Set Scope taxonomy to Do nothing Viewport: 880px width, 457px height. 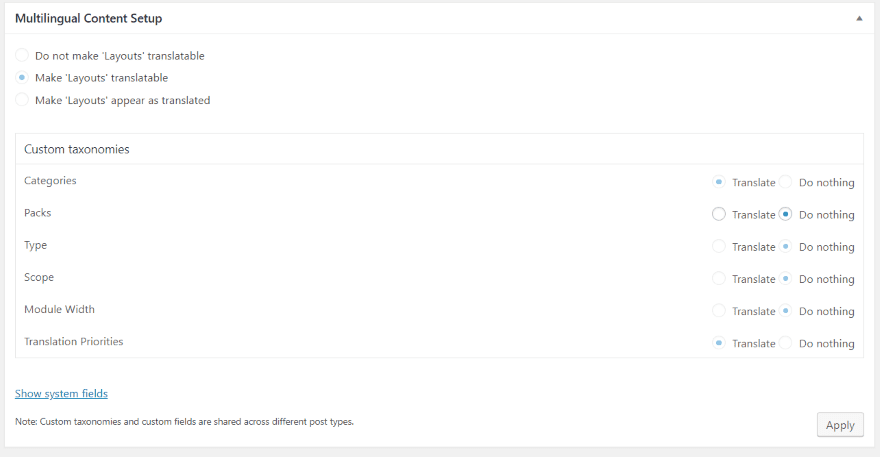pyautogui.click(x=785, y=278)
